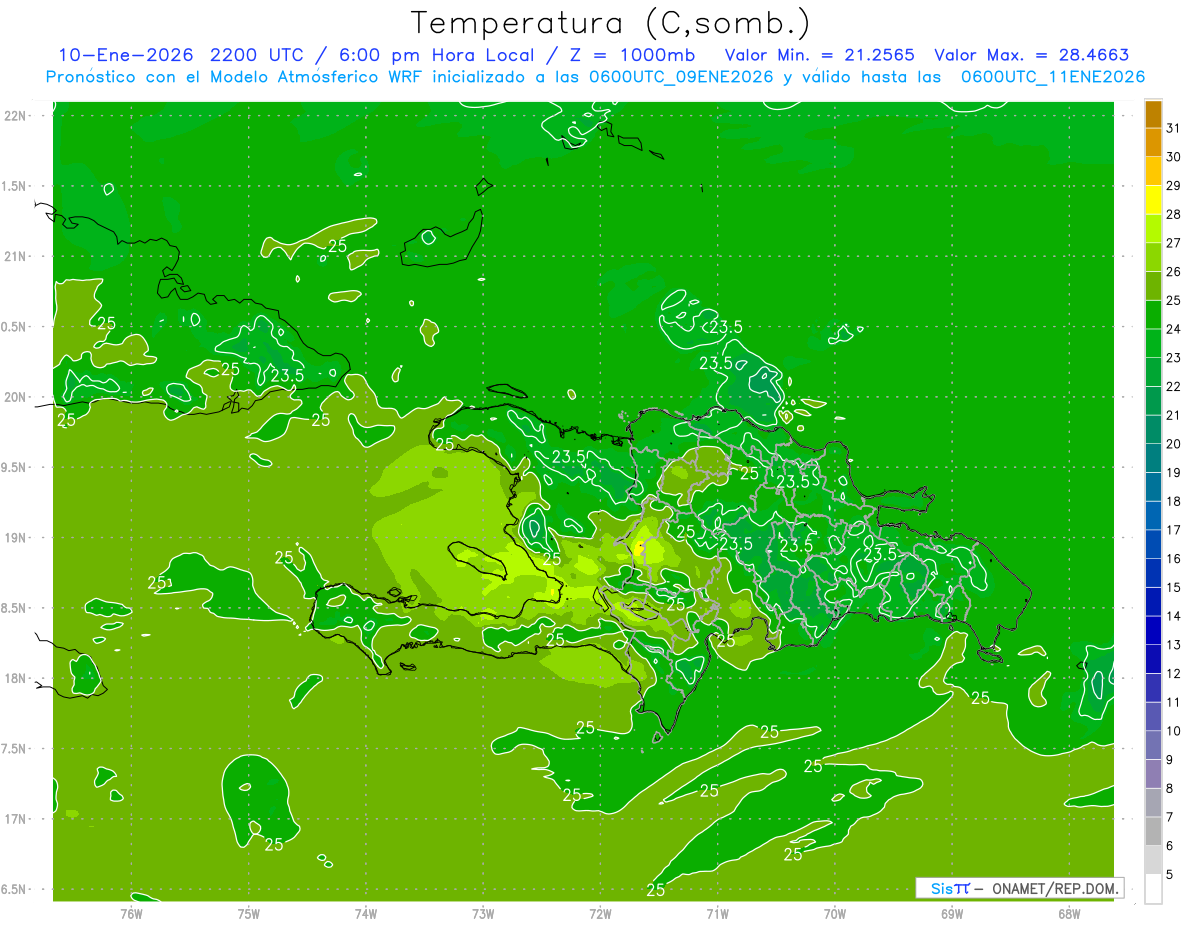
Task: Click the Valor Max. = 28.4663 readout
Action: [1032, 55]
